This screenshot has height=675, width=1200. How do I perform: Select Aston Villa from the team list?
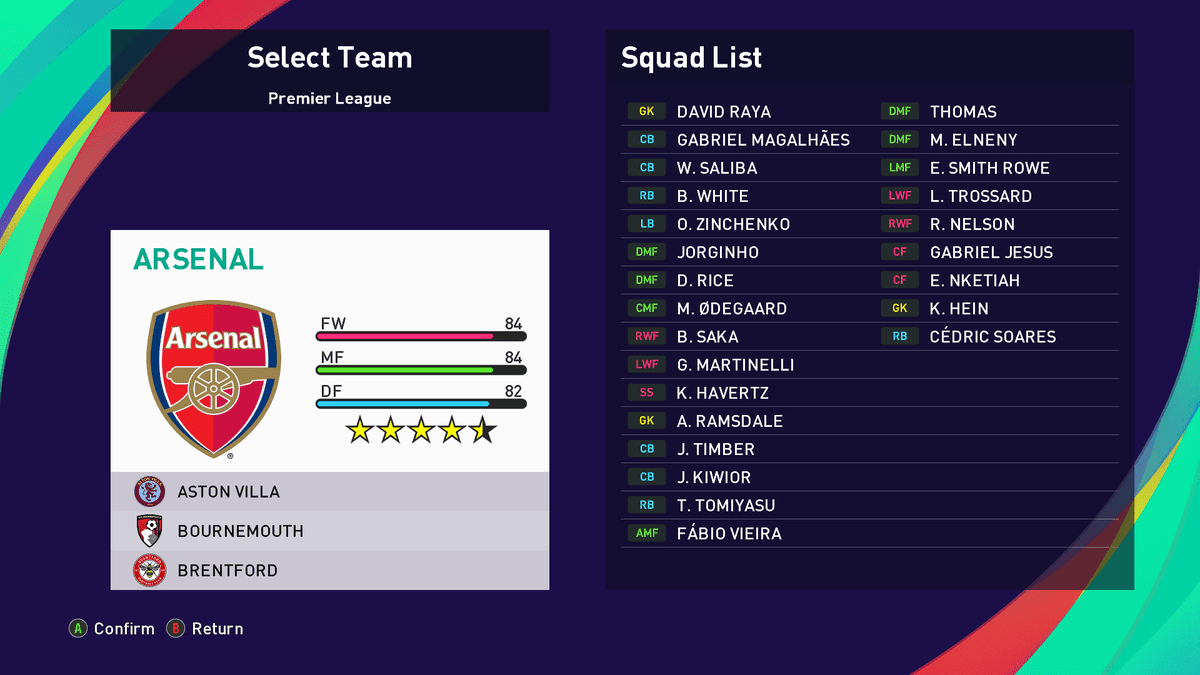229,492
